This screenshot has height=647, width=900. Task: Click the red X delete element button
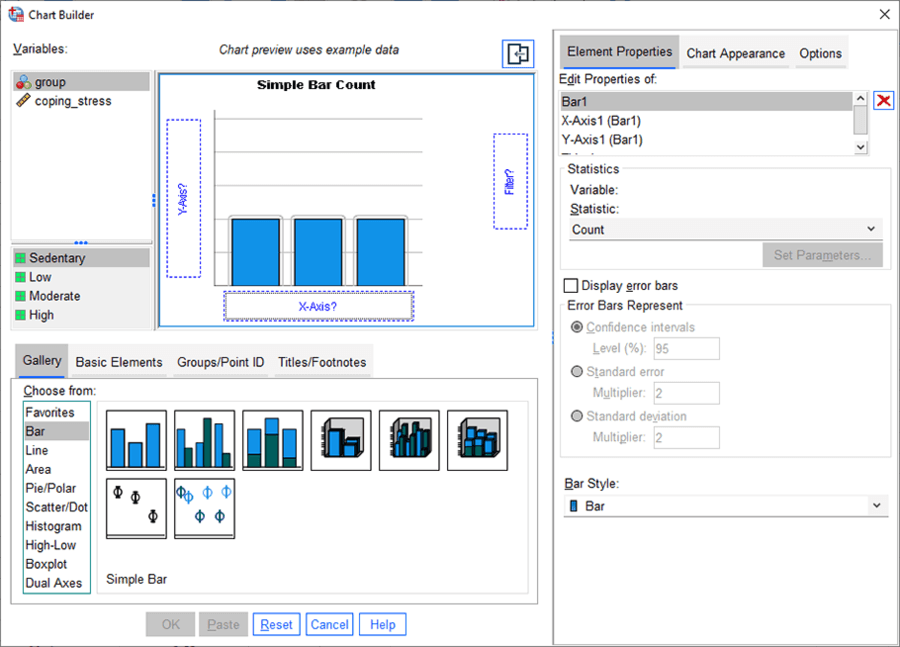[x=884, y=100]
